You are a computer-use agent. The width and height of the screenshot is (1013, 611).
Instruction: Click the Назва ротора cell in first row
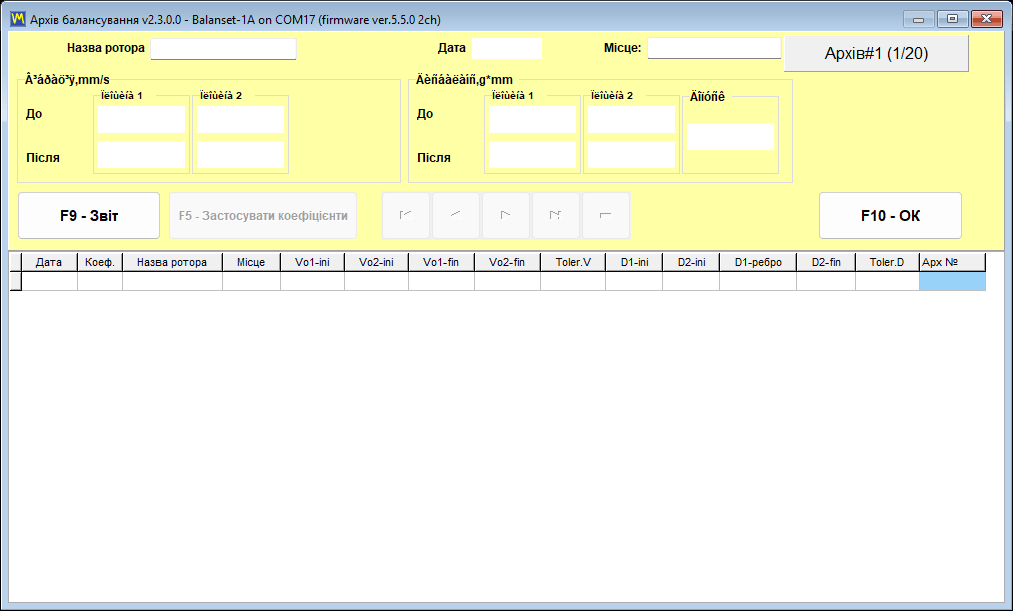[x=172, y=281]
